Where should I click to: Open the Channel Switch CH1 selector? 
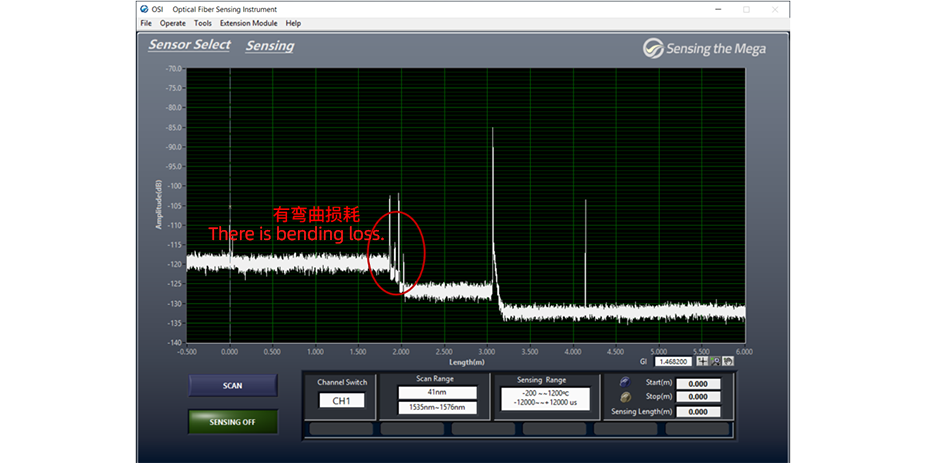[342, 401]
